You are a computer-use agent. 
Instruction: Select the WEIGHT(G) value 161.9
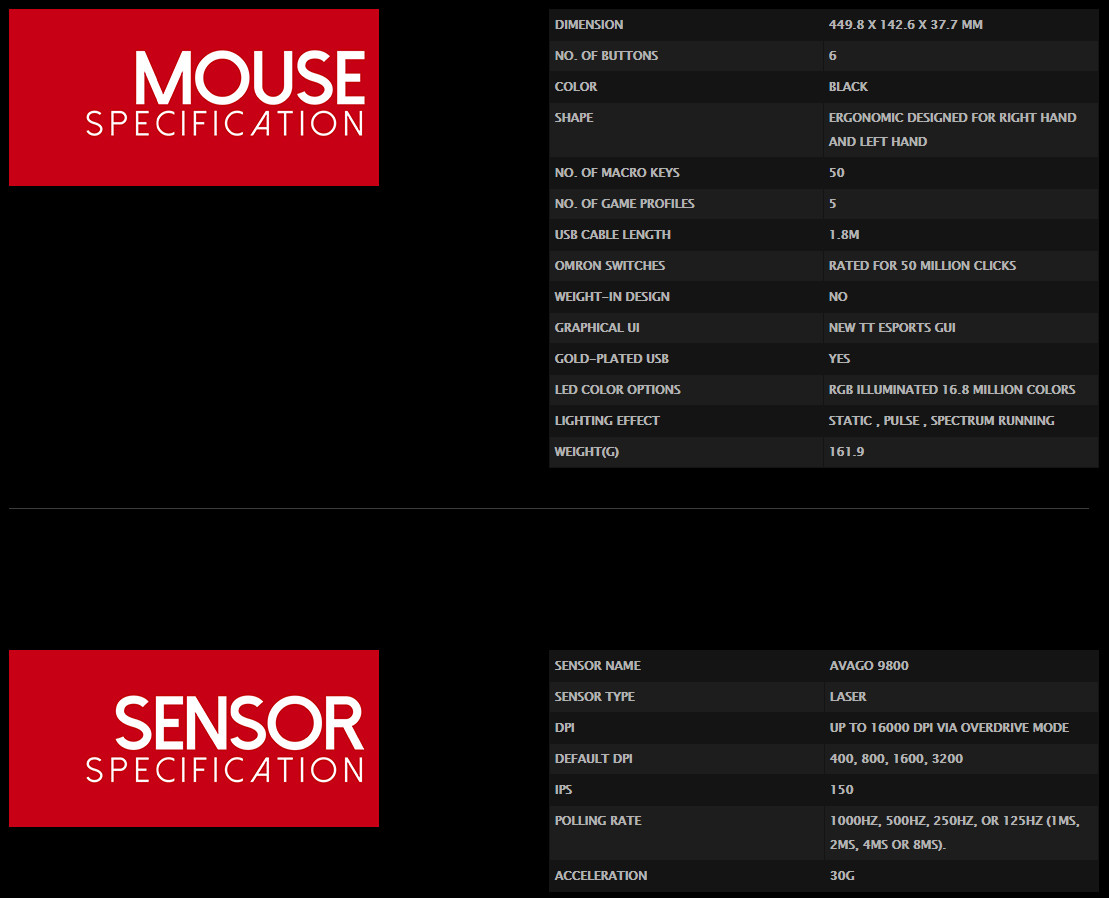(x=846, y=452)
